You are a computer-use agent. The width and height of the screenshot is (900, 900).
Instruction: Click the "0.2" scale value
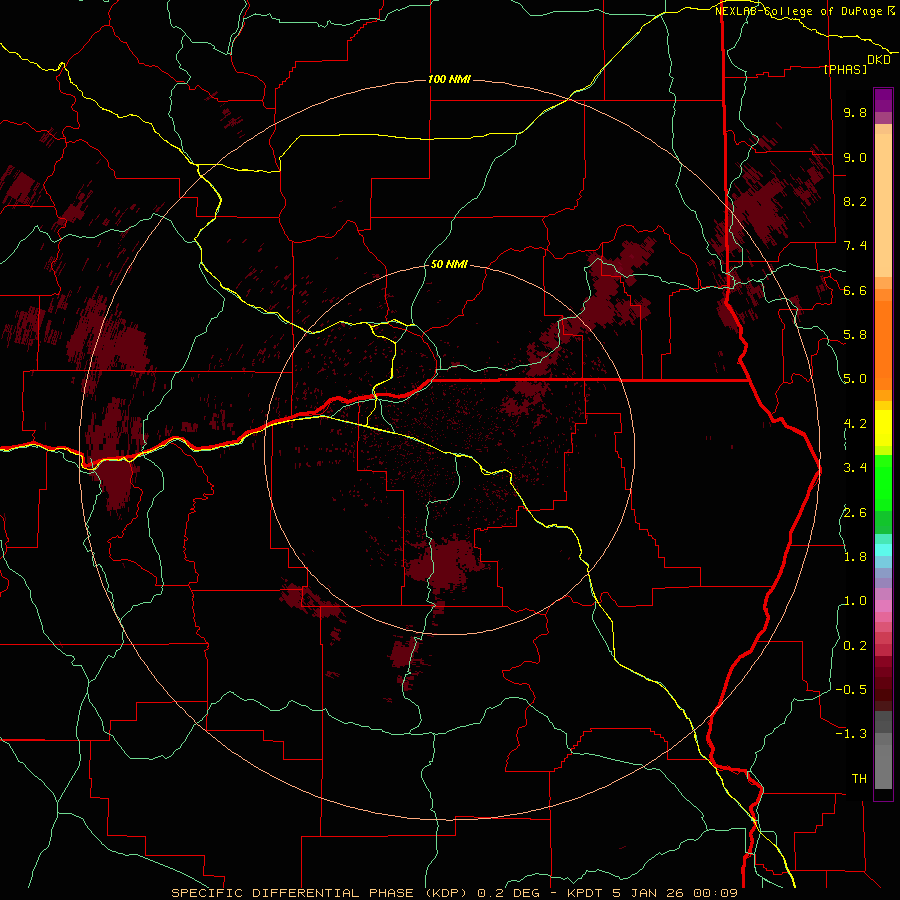point(855,646)
